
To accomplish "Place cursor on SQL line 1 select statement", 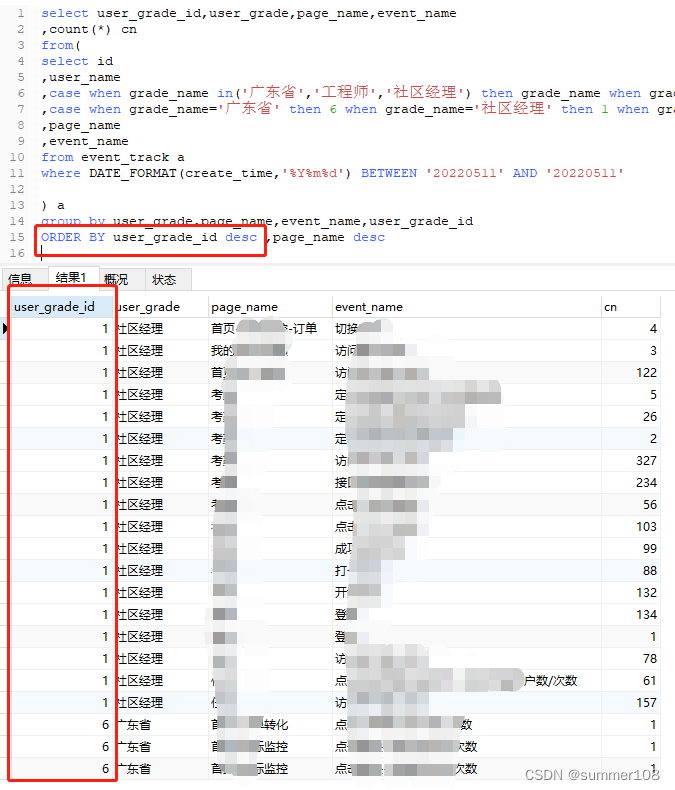I will point(249,13).
